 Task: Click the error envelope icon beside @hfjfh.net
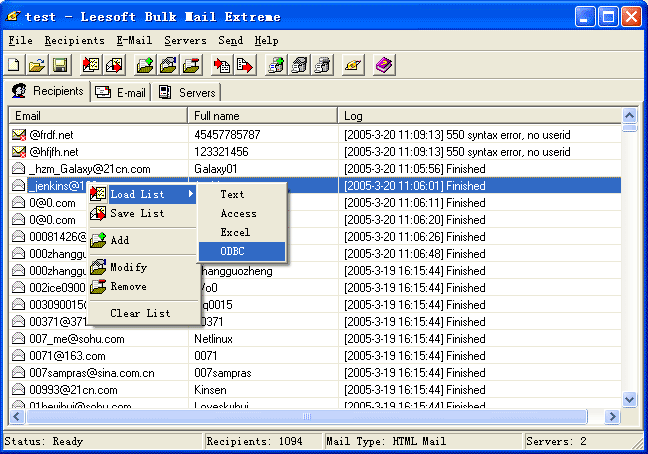(19, 152)
